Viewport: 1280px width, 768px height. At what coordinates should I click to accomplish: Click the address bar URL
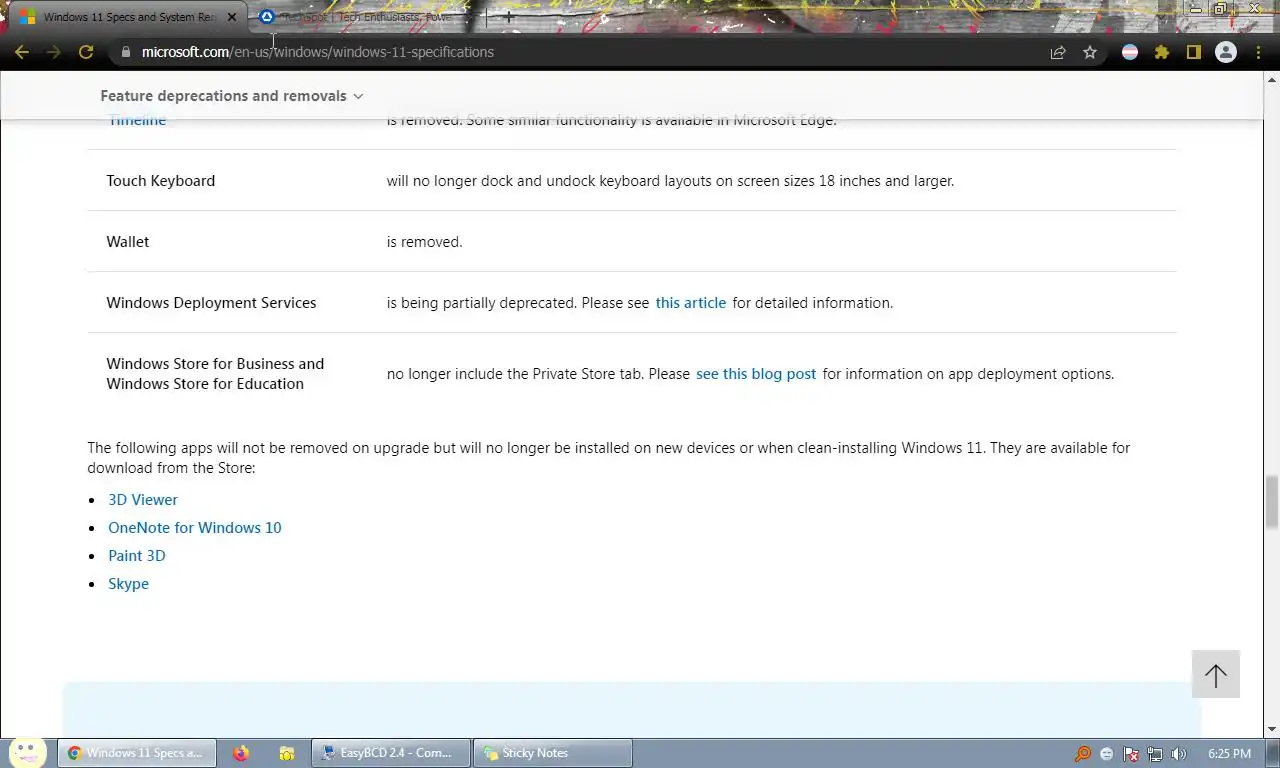pyautogui.click(x=317, y=52)
